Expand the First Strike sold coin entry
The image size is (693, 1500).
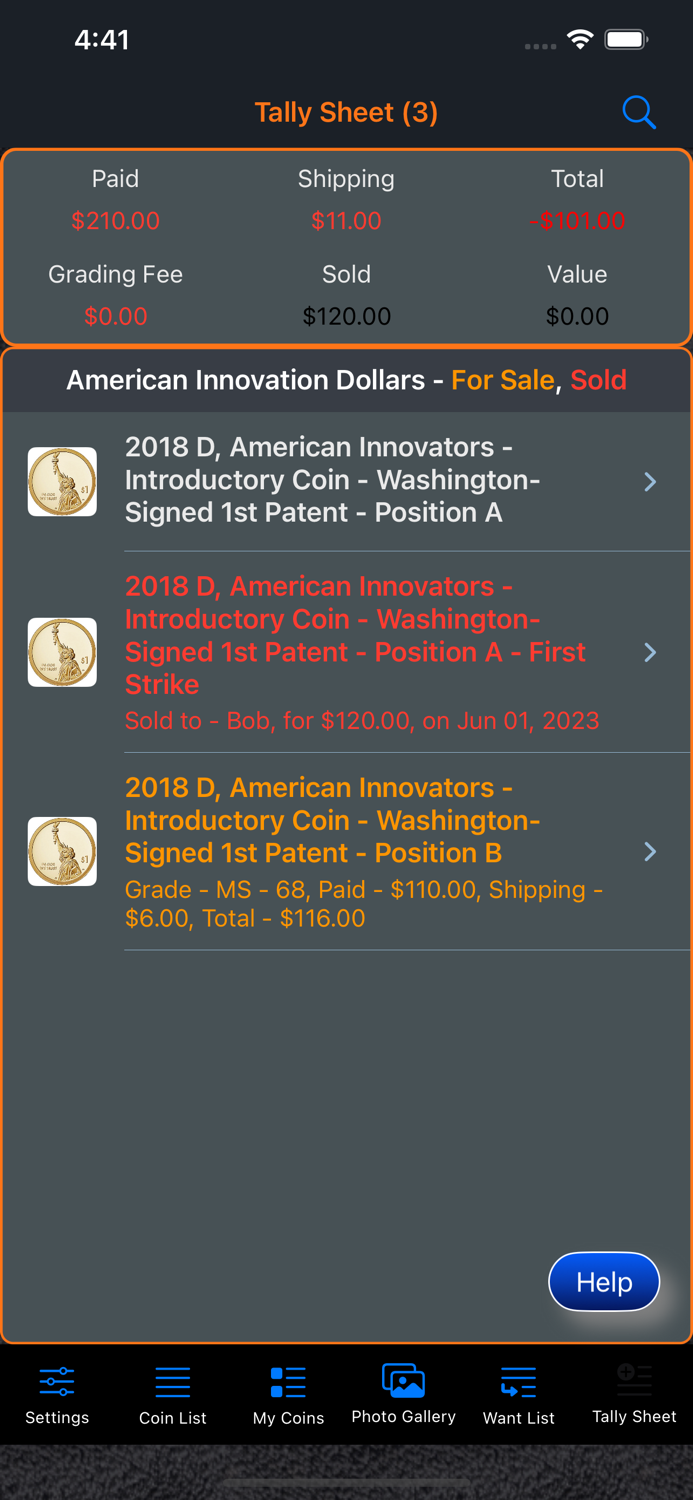pos(651,652)
